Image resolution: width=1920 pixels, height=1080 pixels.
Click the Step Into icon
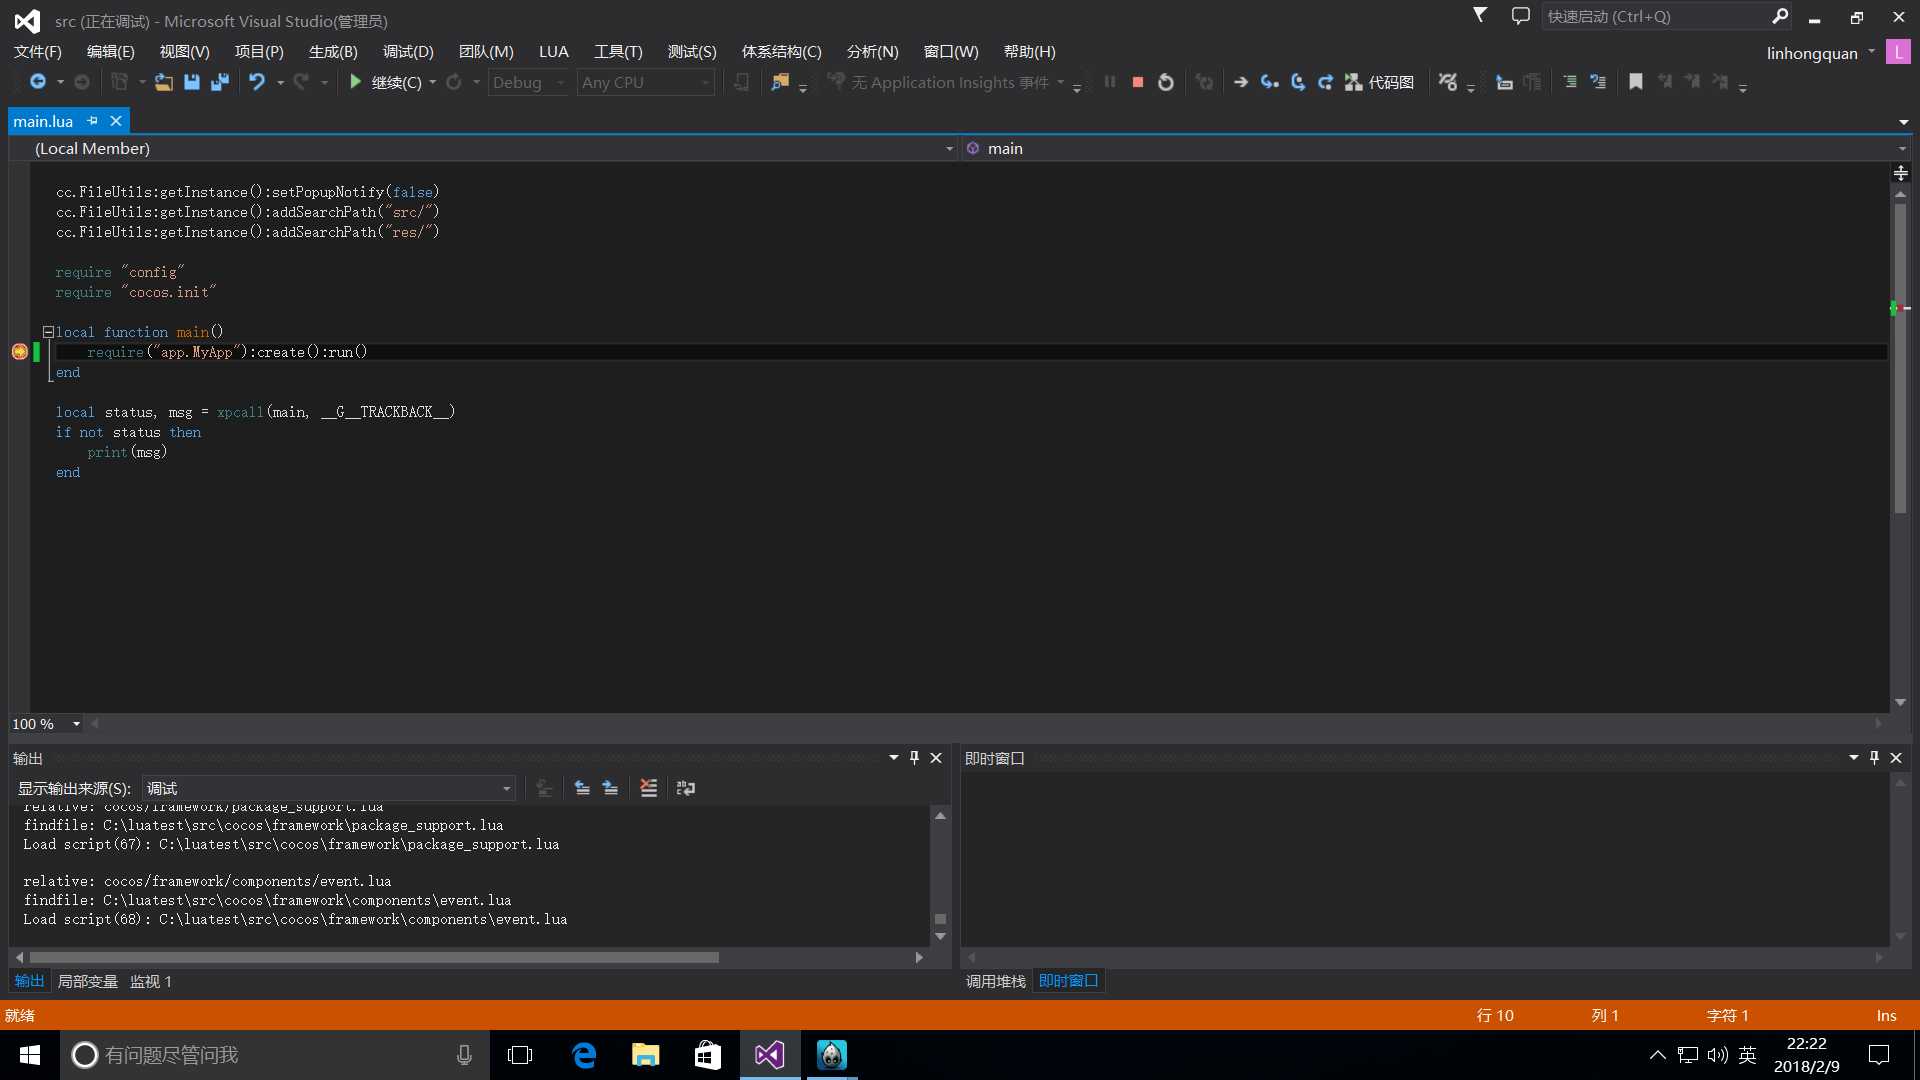(x=1269, y=82)
